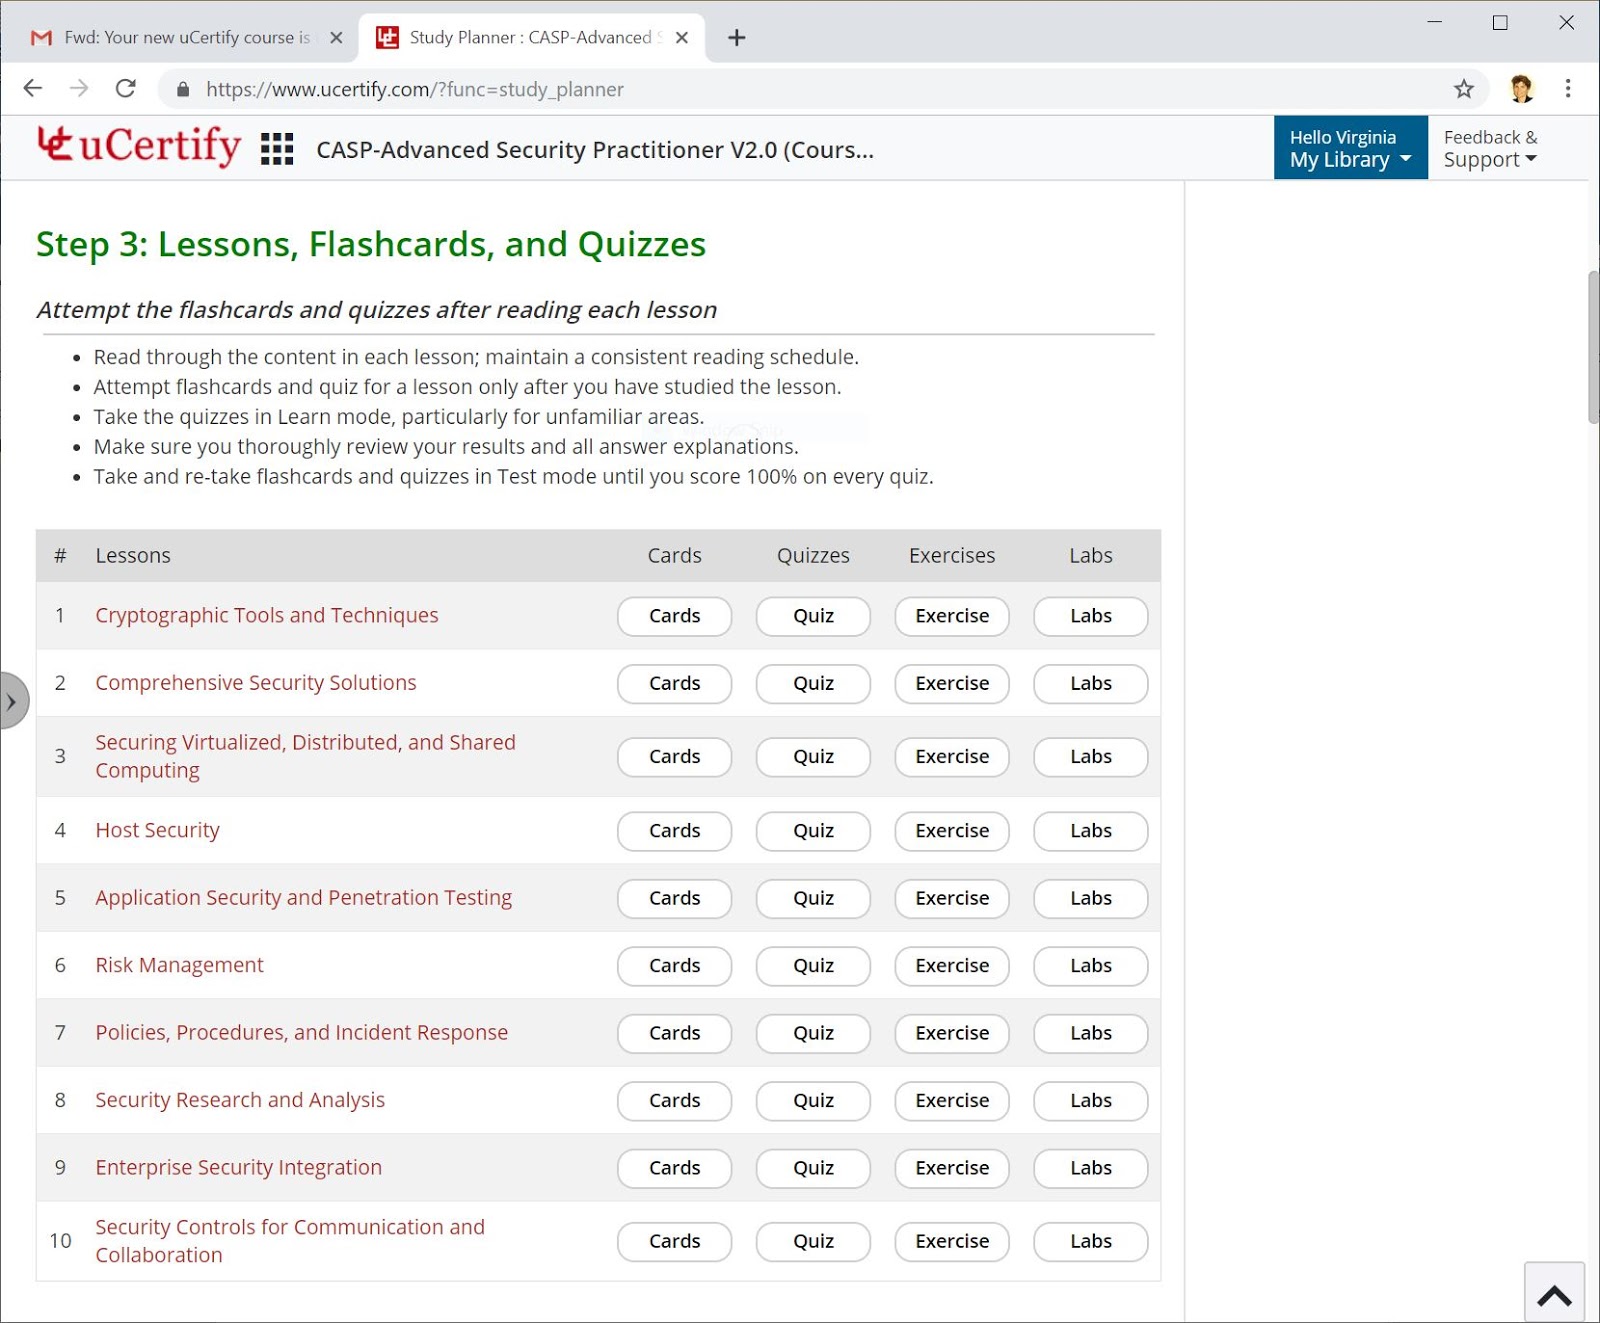Image resolution: width=1600 pixels, height=1323 pixels.
Task: Reload the page
Action: tap(126, 89)
